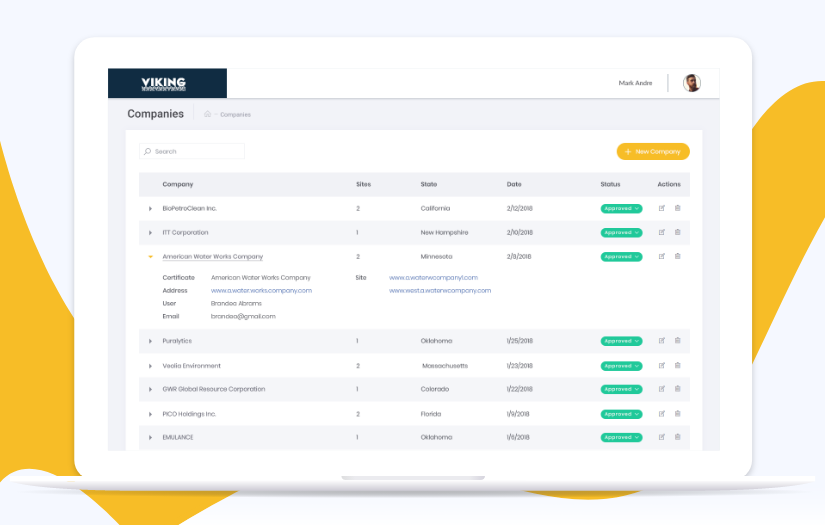Screen dimensions: 825x525
Task: Click the New Company button
Action: coord(653,152)
